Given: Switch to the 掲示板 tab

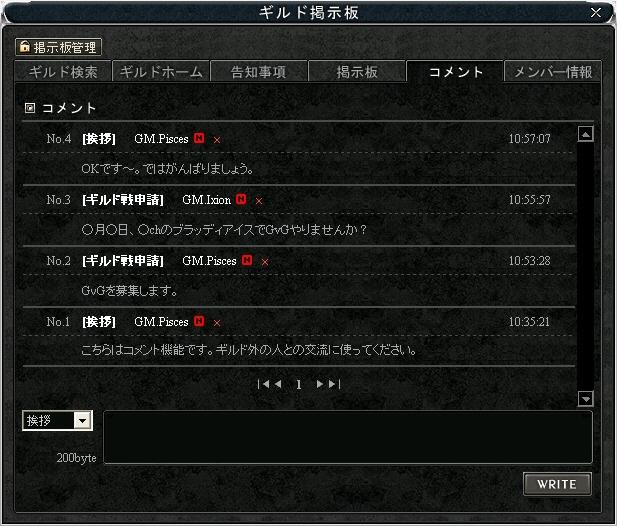Looking at the screenshot, I should [x=357, y=72].
